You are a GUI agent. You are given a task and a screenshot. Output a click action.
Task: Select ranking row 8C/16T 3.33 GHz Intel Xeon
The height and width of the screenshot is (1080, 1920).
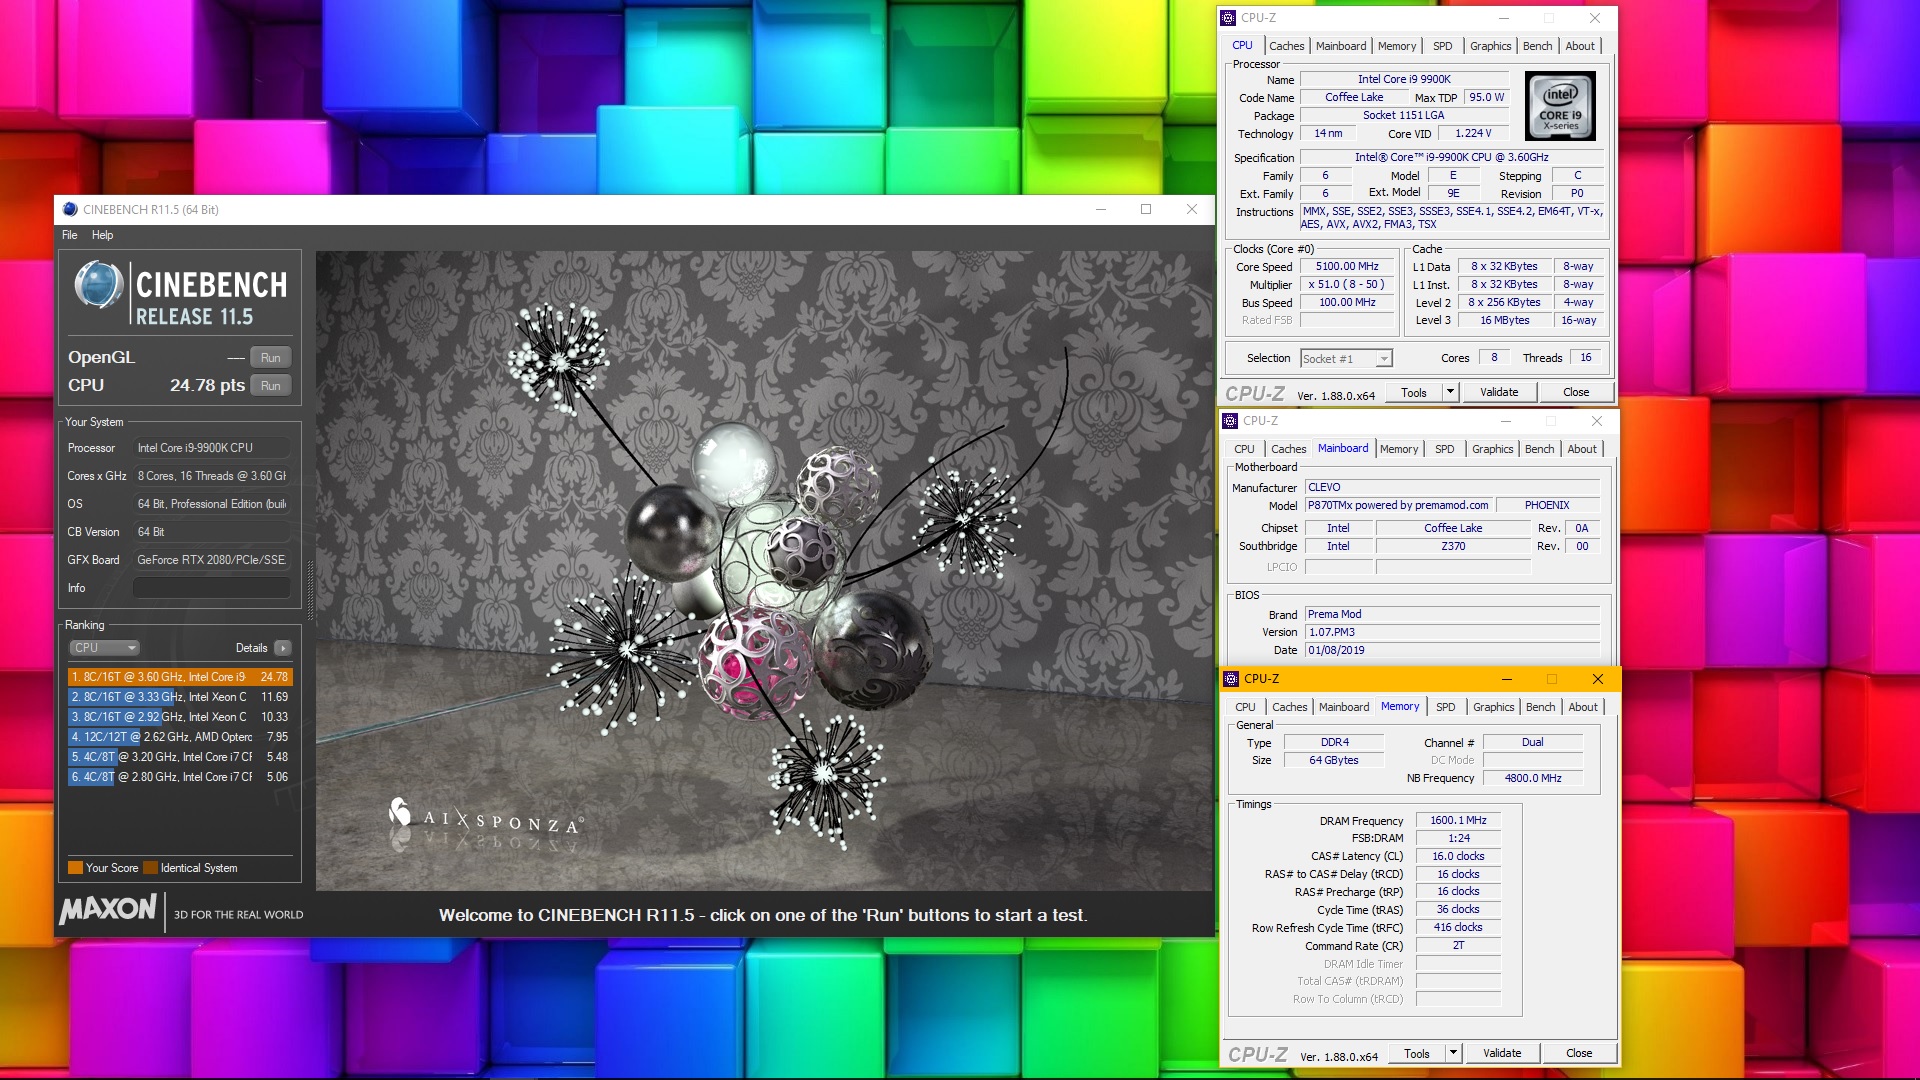[x=180, y=697]
